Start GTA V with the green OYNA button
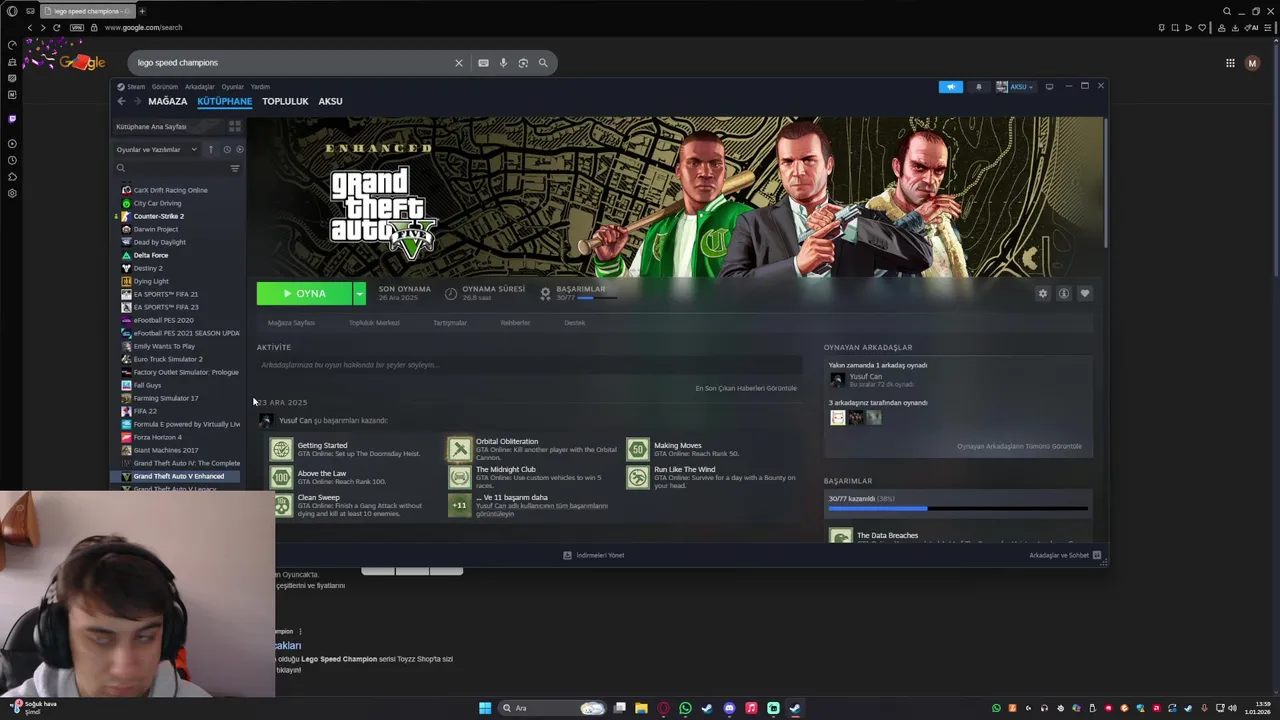Screen dimensions: 1280x720 [304, 293]
